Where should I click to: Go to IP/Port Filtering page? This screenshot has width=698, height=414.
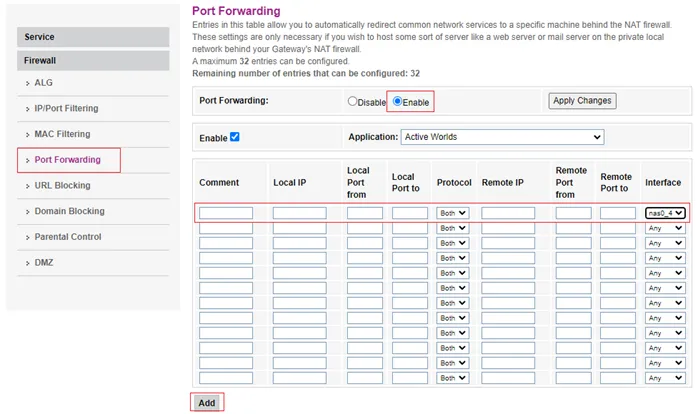[x=66, y=108]
